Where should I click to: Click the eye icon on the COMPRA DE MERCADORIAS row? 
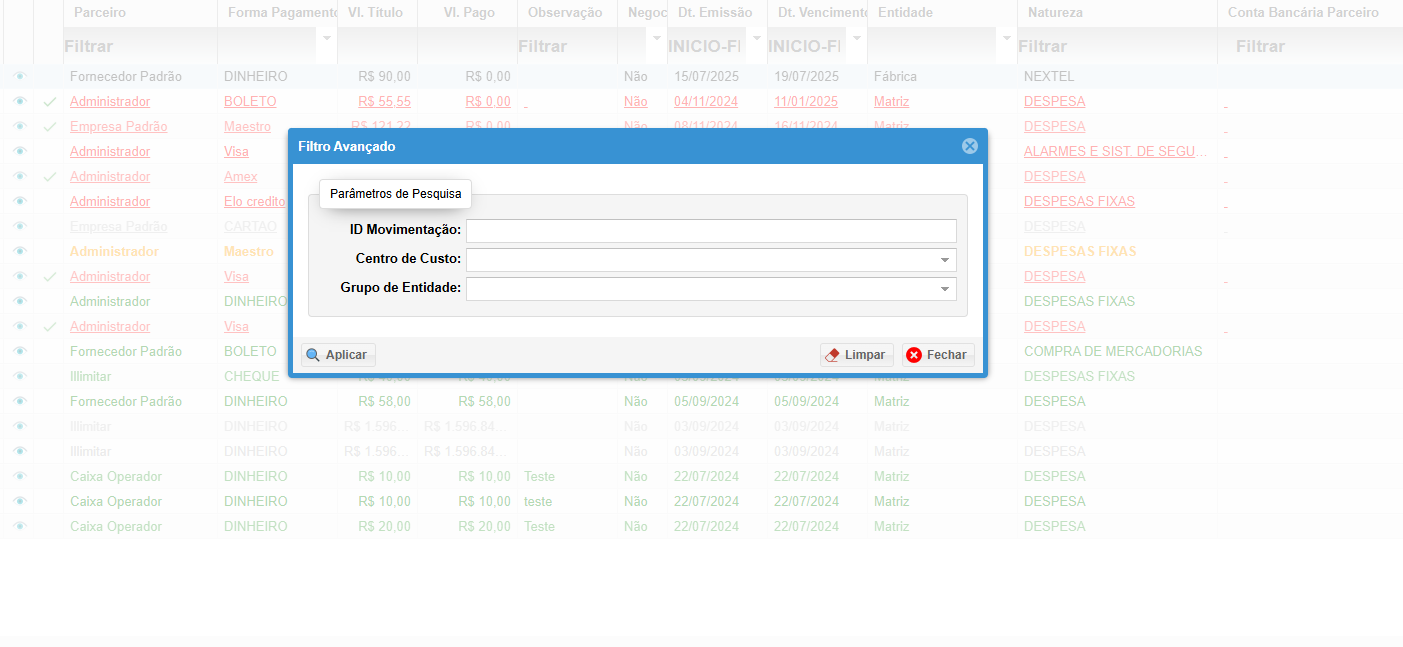(19, 351)
